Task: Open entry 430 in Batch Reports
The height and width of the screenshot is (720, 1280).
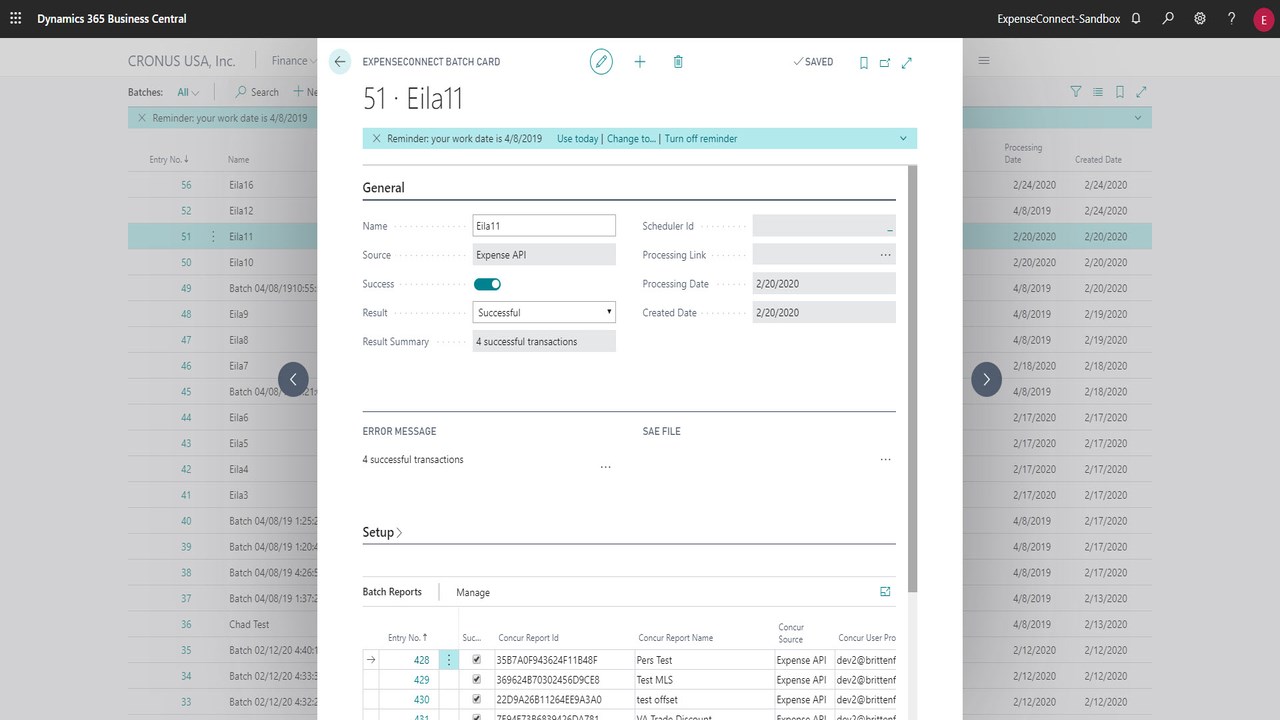Action: coord(421,700)
